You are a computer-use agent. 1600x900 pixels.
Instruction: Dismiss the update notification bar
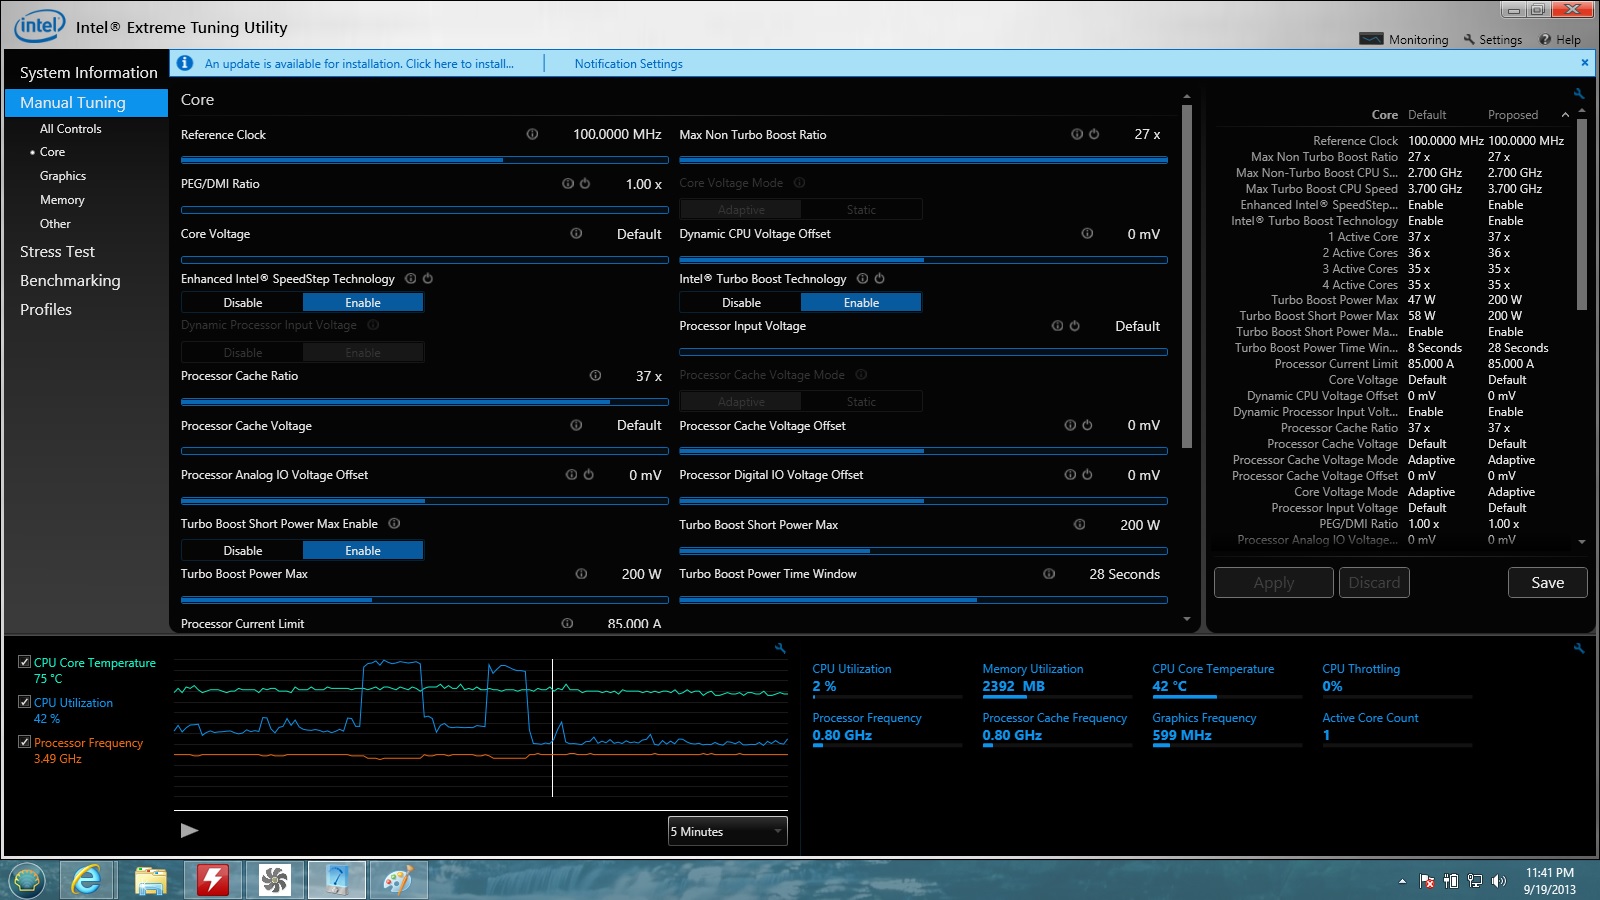(x=1584, y=63)
